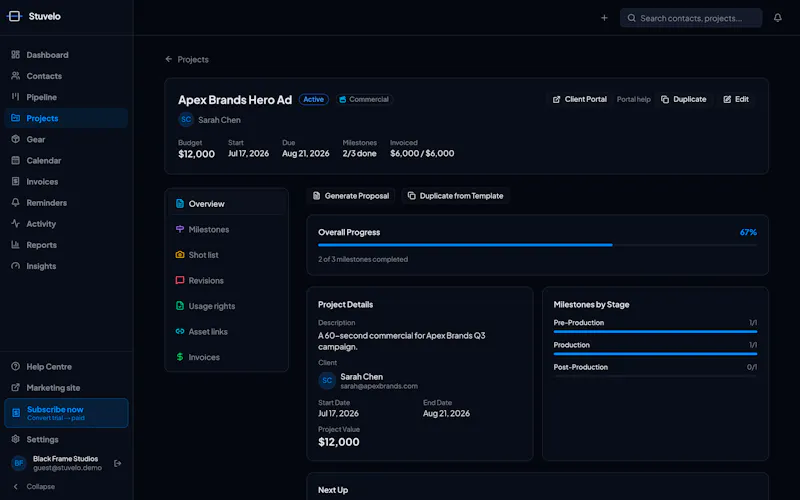Image resolution: width=800 pixels, height=500 pixels.
Task: Click the Invoices document icon in main sidebar
Action: pyautogui.click(x=16, y=181)
